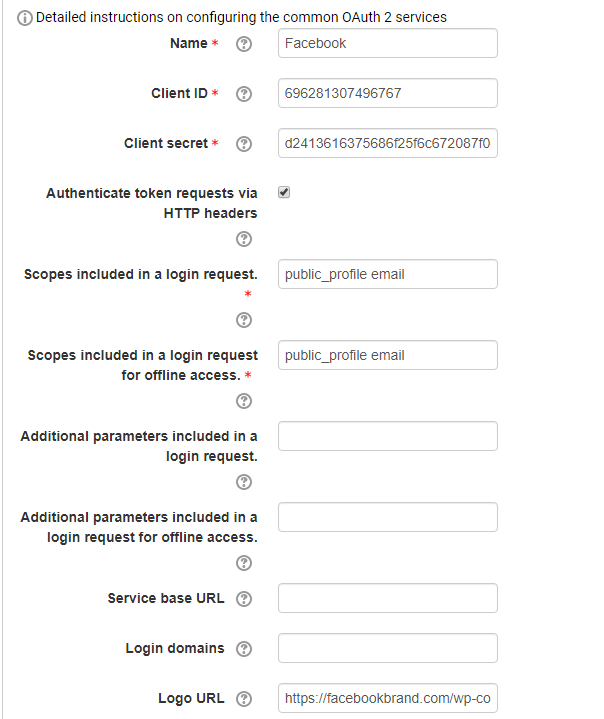Image resolution: width=604 pixels, height=719 pixels.
Task: Open help for Login domains
Action: tap(243, 649)
